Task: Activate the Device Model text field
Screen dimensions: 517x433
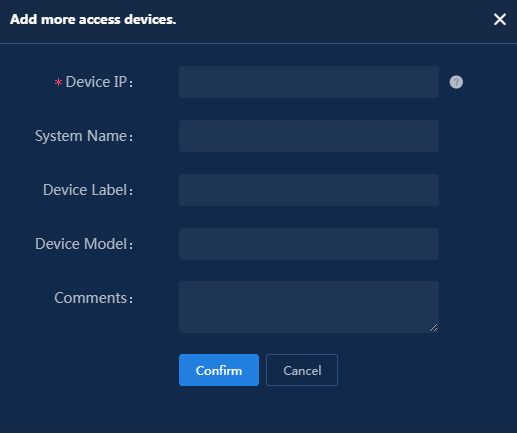Action: click(x=309, y=244)
